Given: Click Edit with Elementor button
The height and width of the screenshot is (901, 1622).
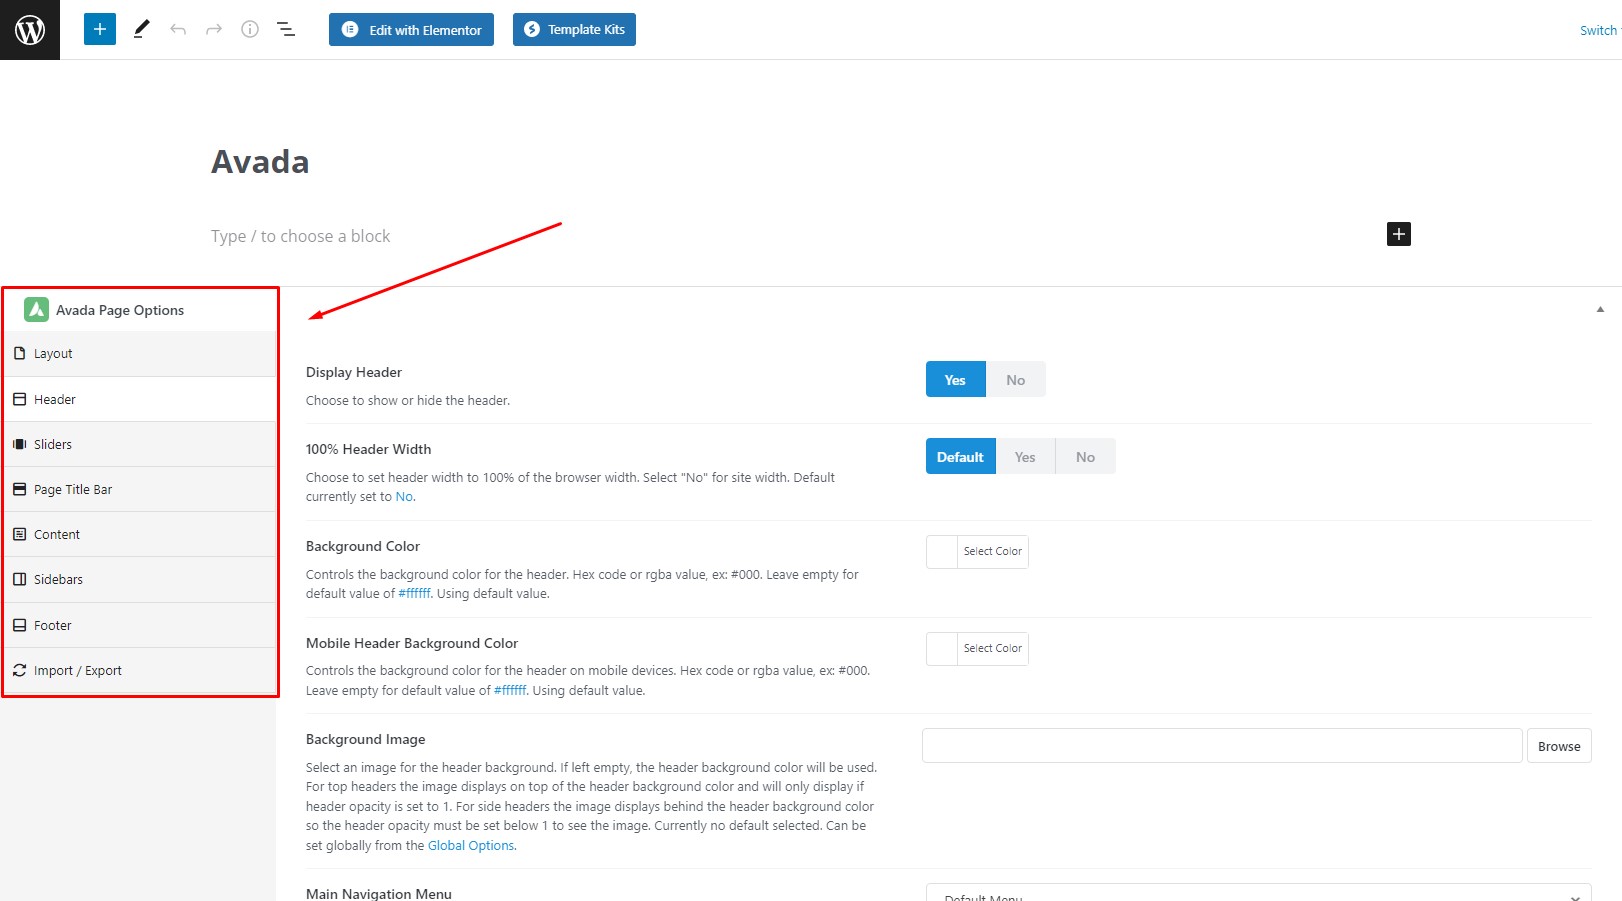Looking at the screenshot, I should (x=411, y=29).
